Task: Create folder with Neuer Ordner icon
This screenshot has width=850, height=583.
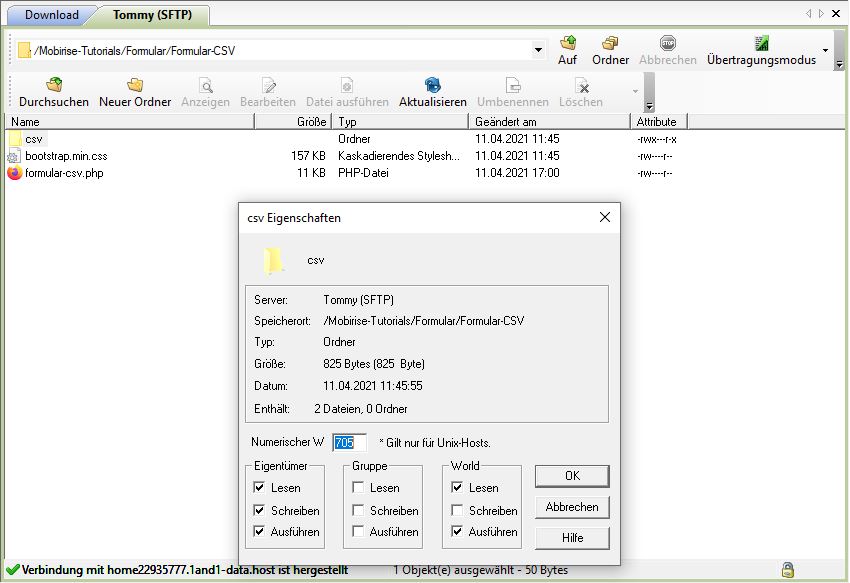Action: click(135, 86)
